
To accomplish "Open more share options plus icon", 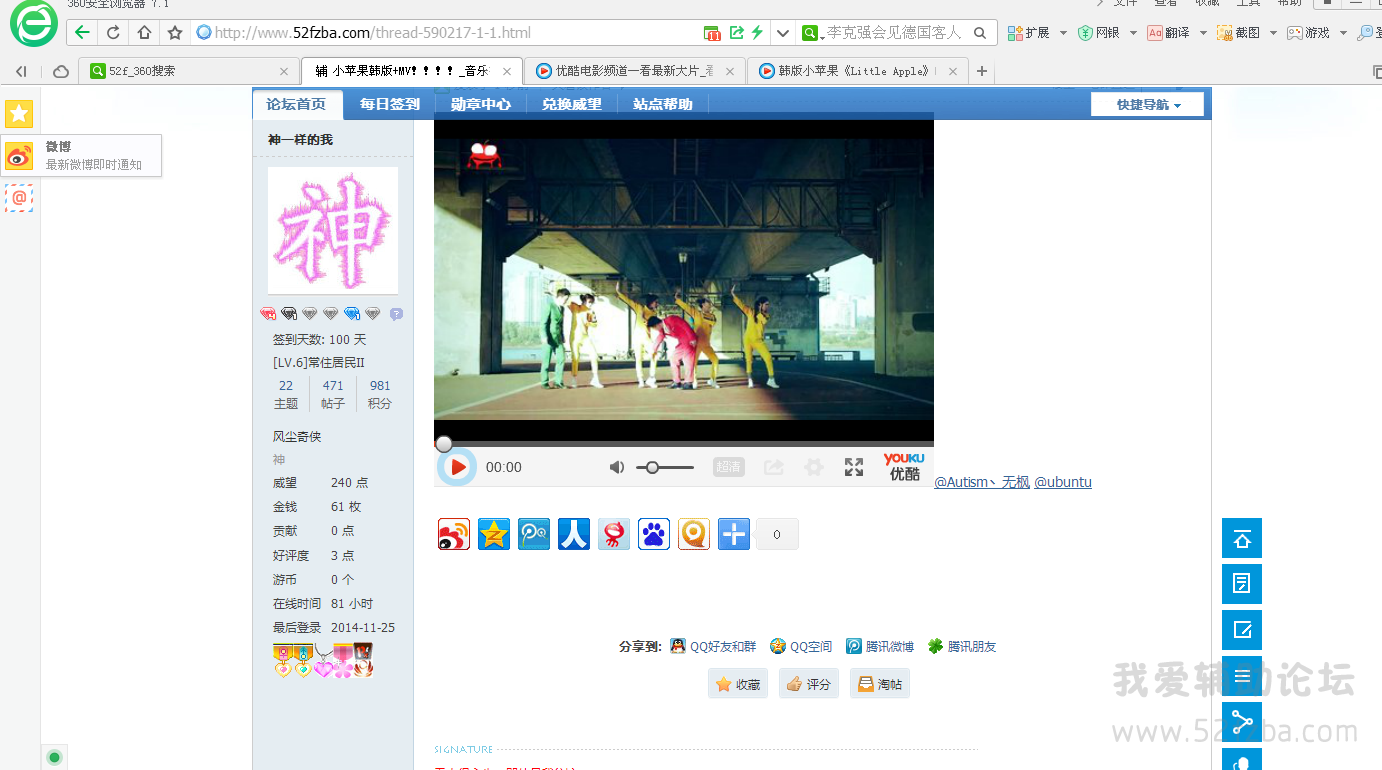I will [734, 534].
